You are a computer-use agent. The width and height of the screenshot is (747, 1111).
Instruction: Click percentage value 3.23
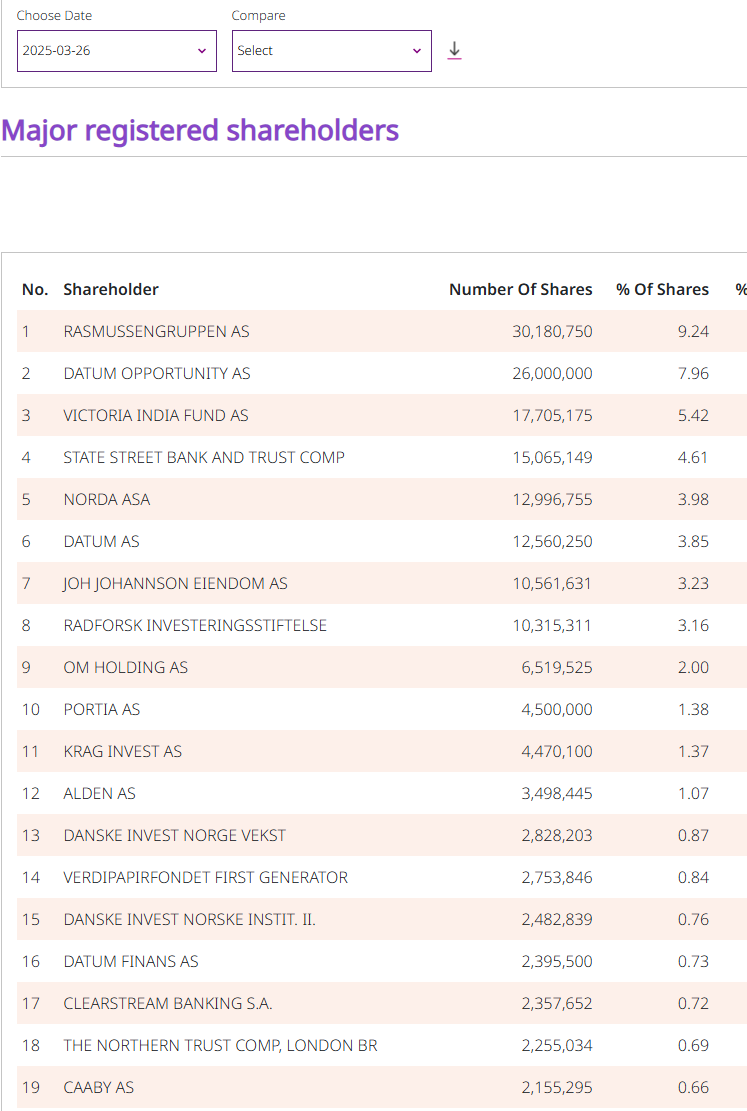point(693,583)
